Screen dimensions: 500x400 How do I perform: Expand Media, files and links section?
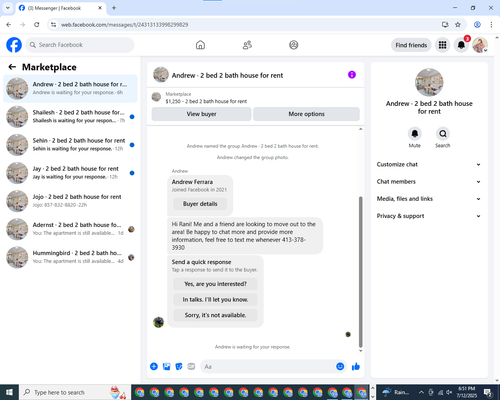429,199
